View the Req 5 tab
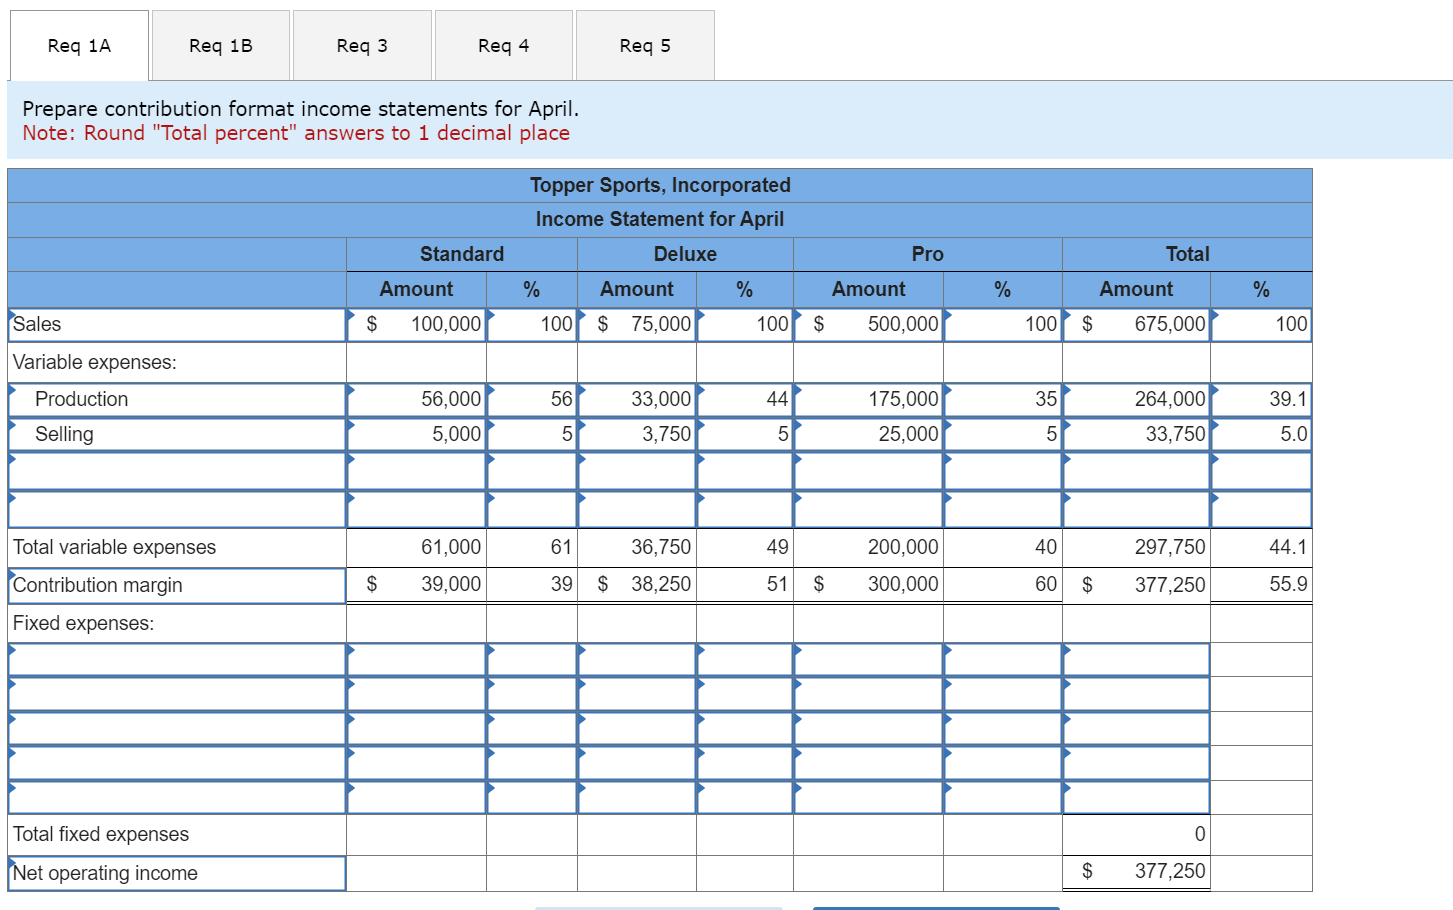This screenshot has height=910, width=1453. click(645, 46)
